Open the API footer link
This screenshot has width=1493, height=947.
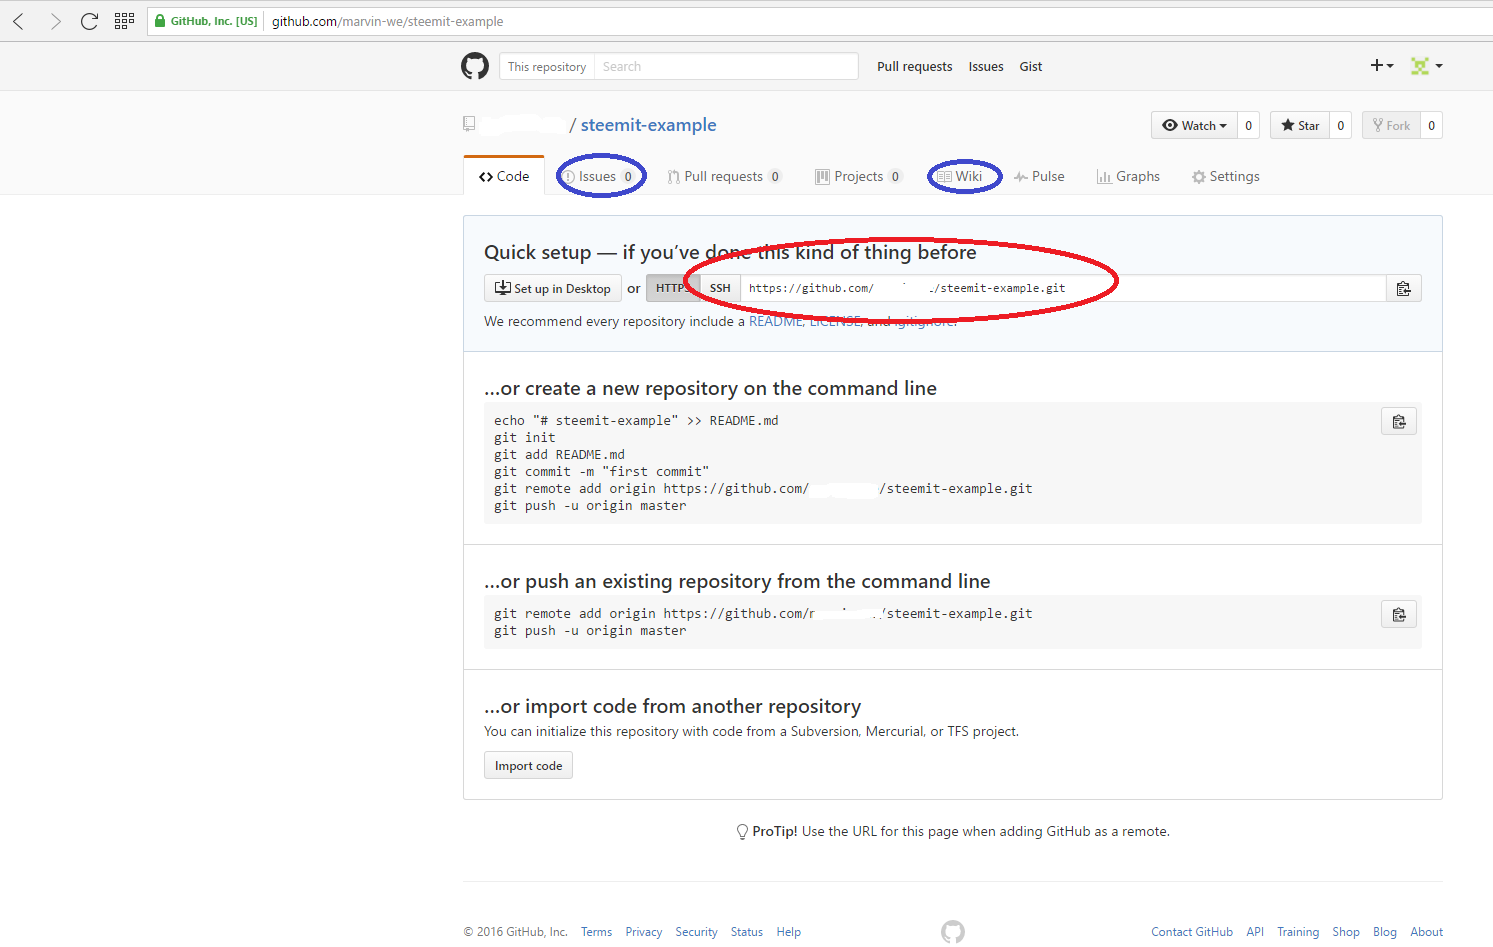coord(1255,931)
